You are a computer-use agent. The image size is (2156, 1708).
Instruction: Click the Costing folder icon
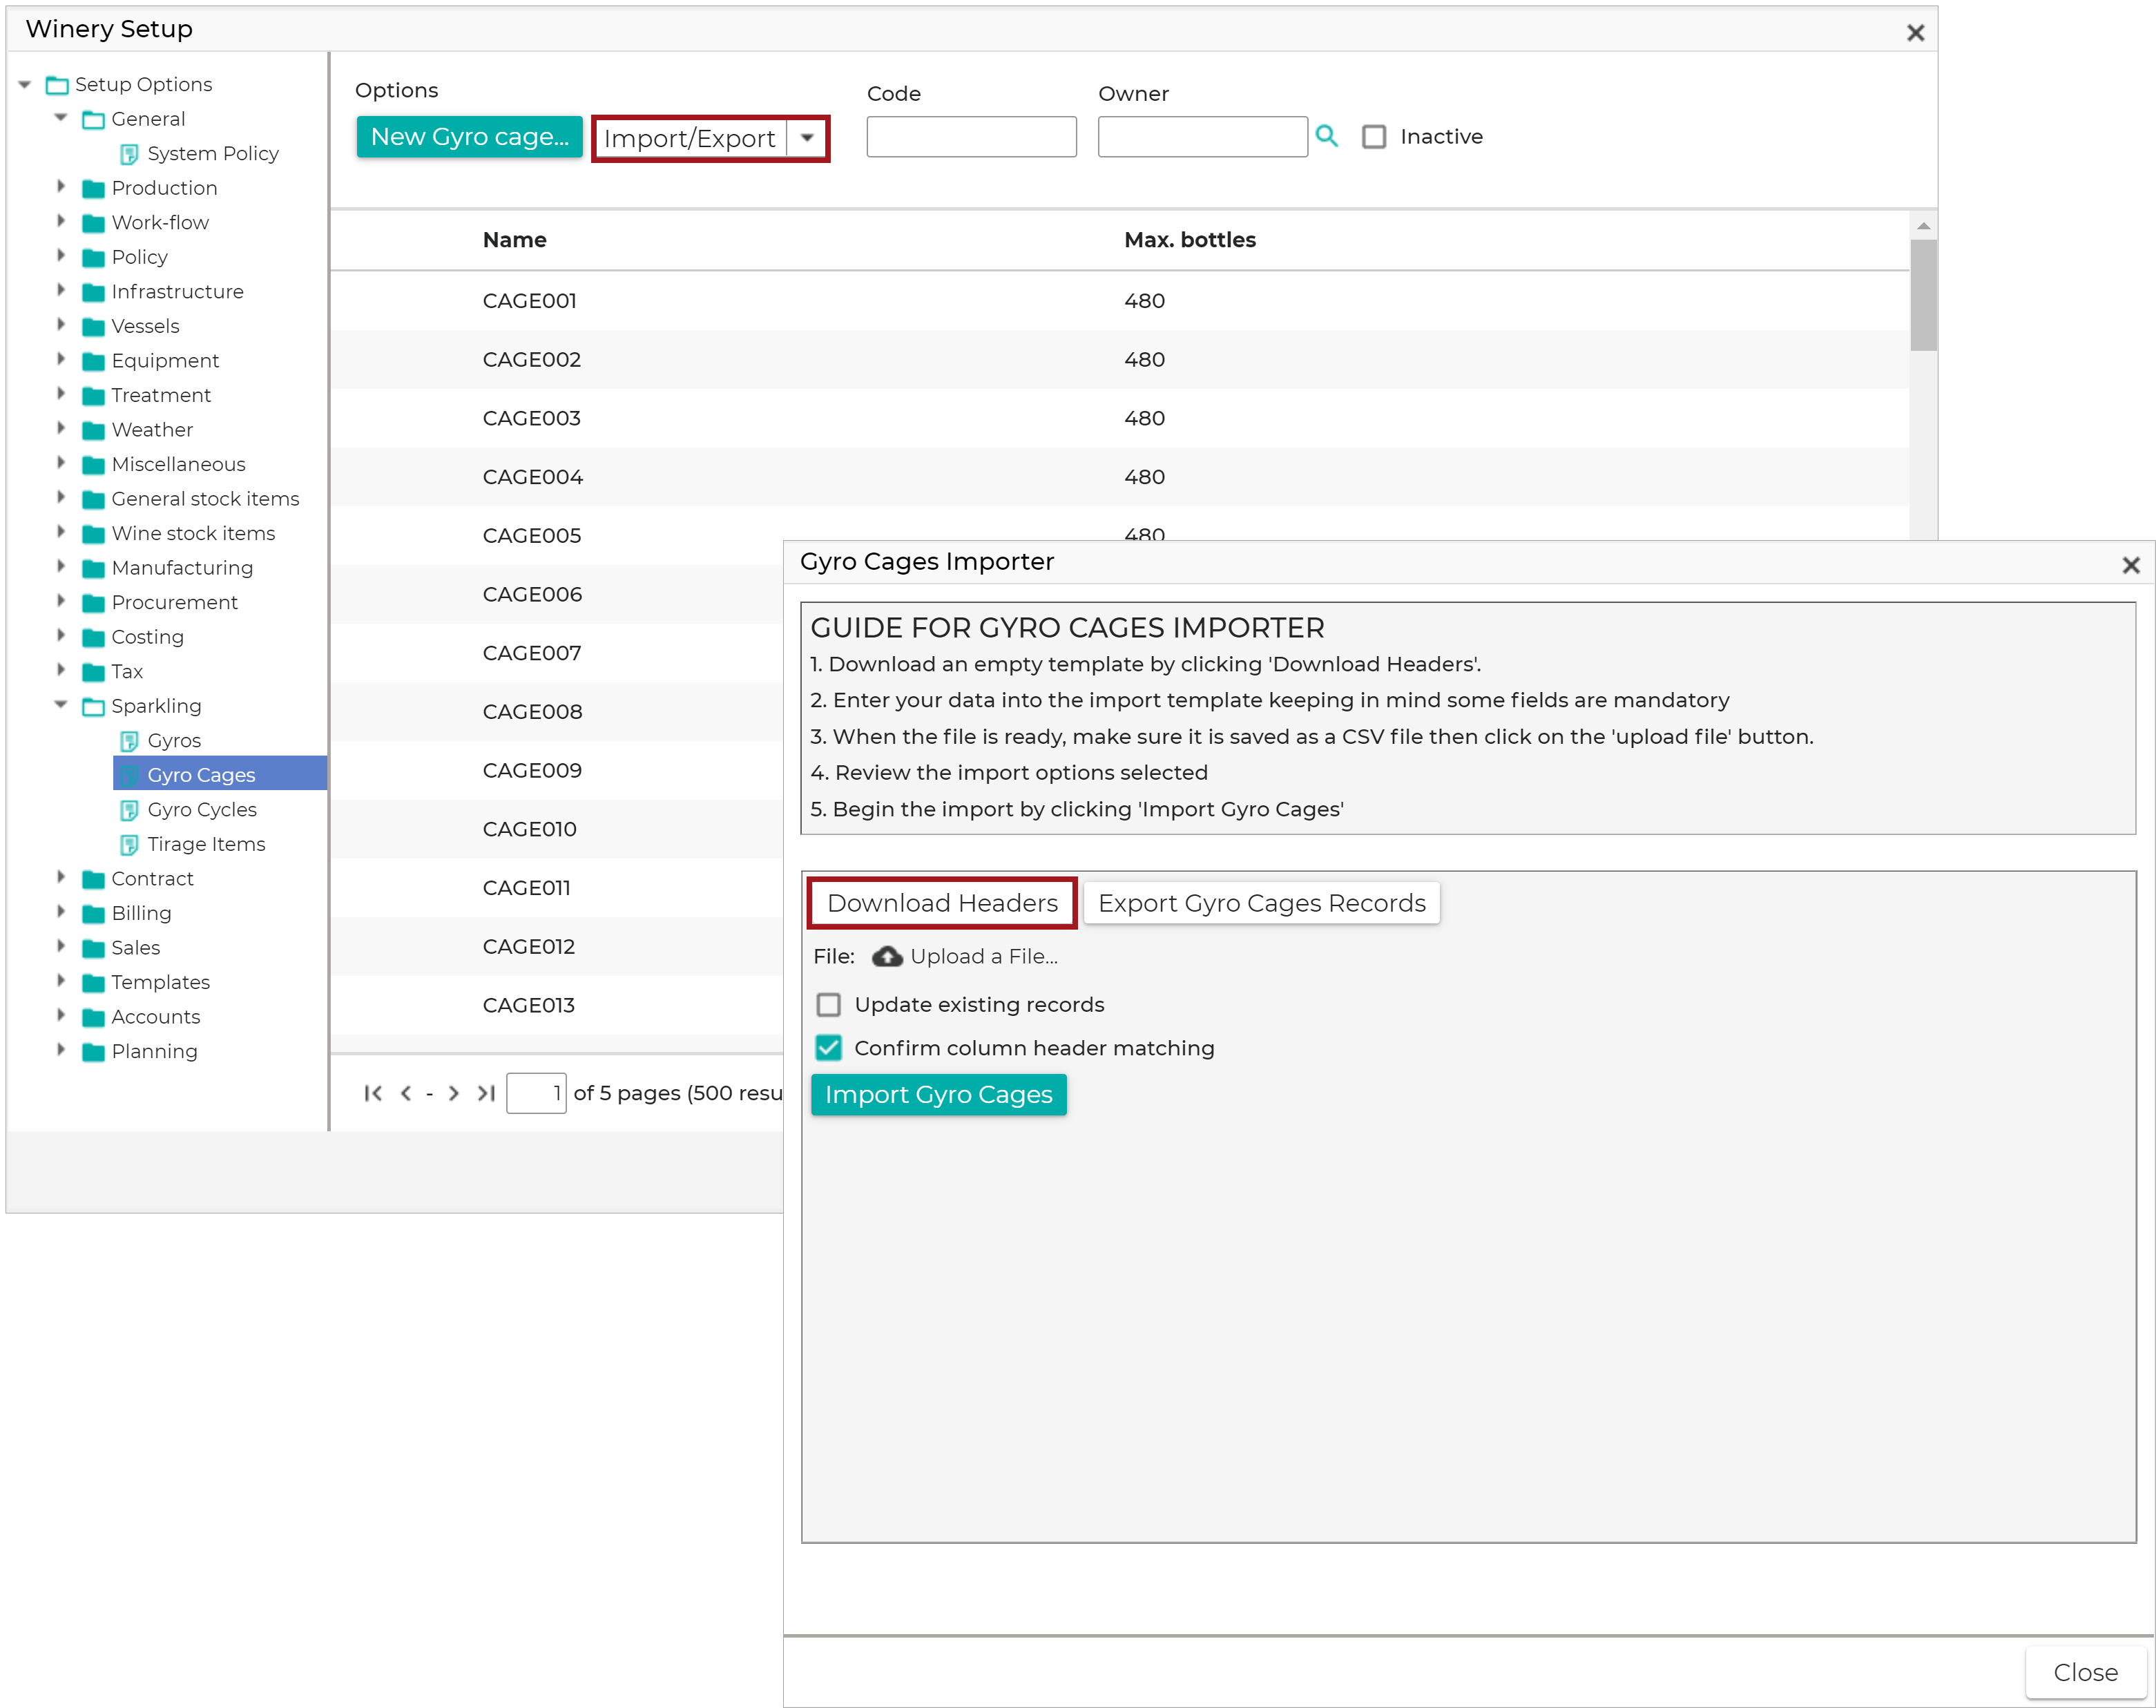pos(93,637)
